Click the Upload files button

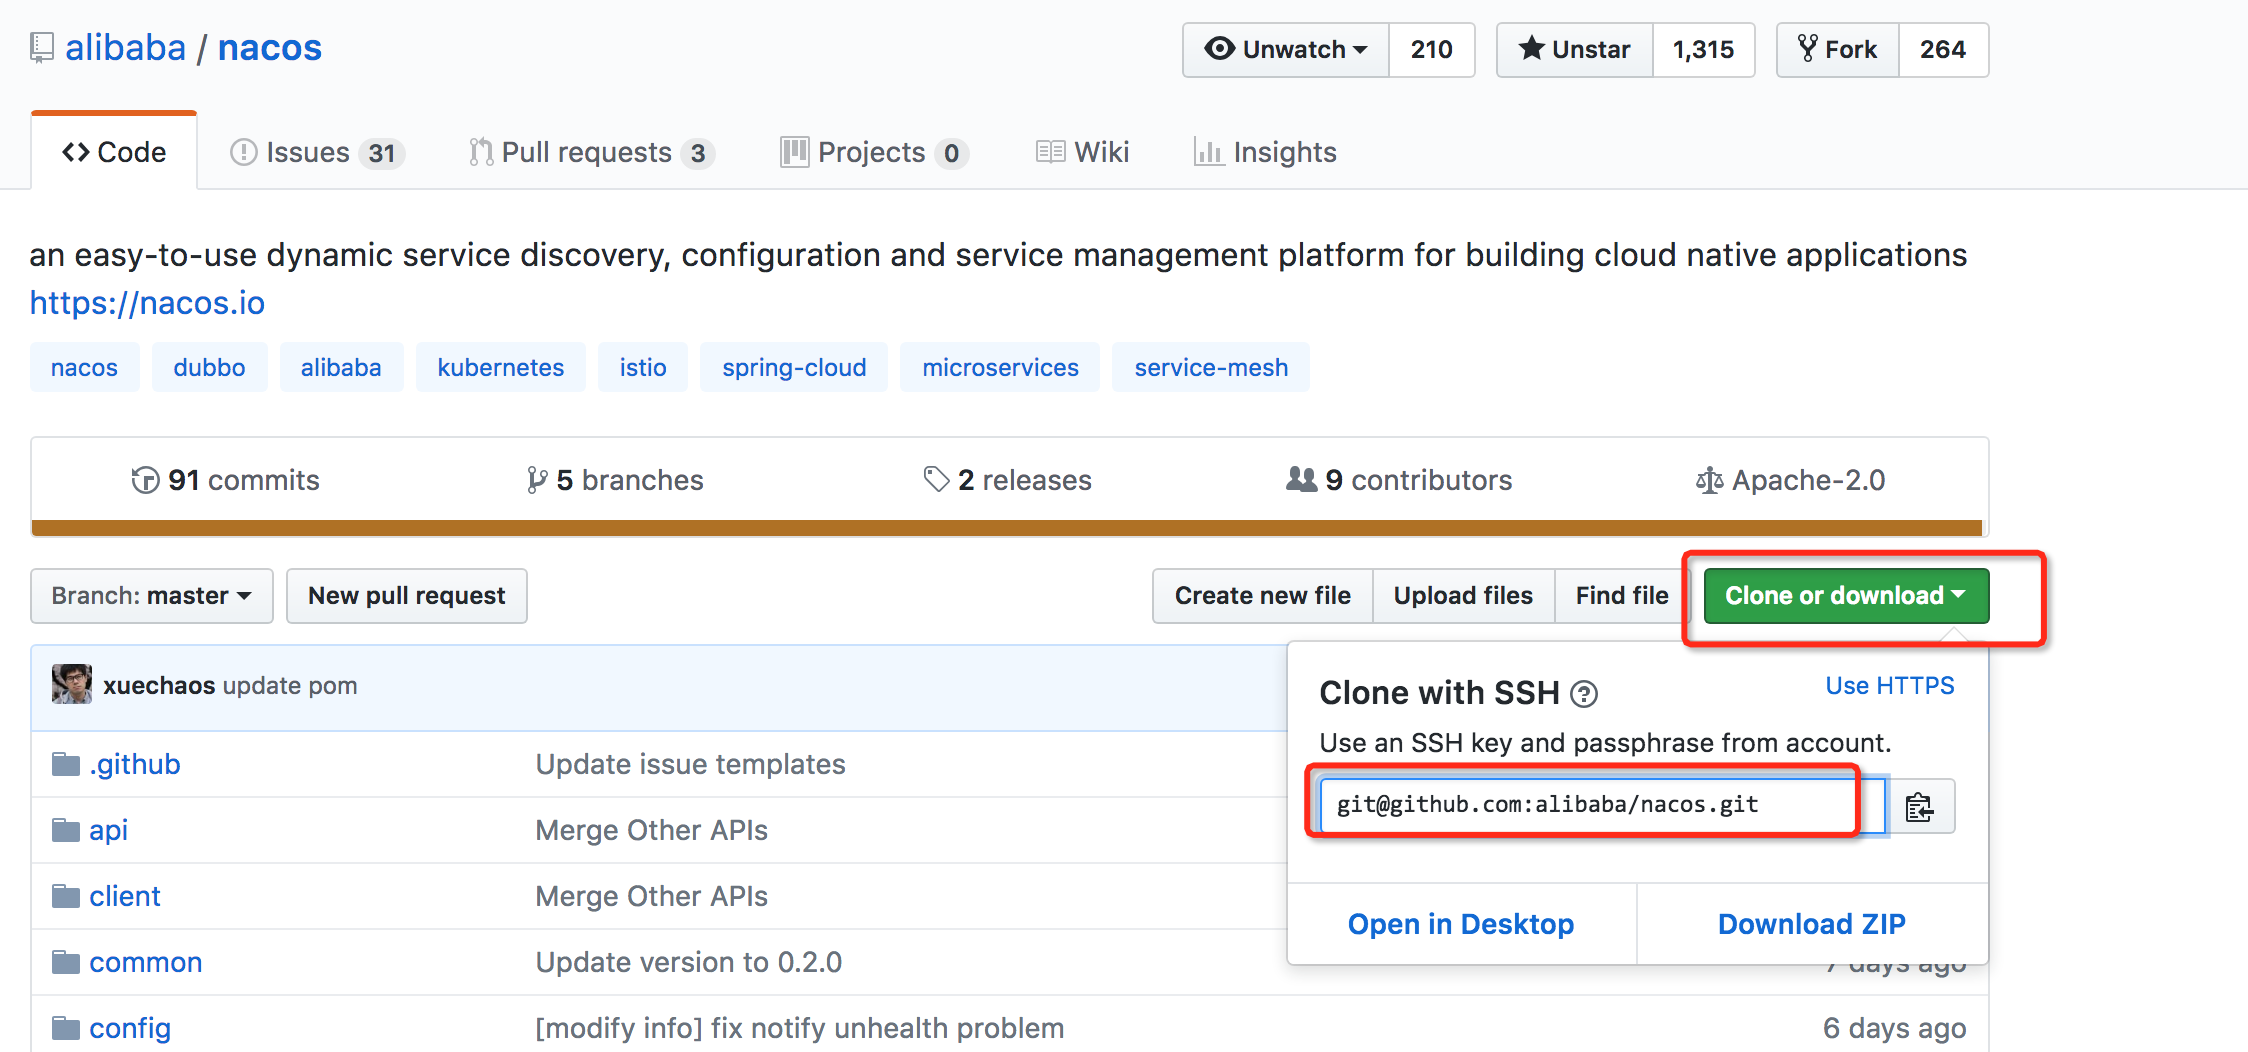(1464, 596)
